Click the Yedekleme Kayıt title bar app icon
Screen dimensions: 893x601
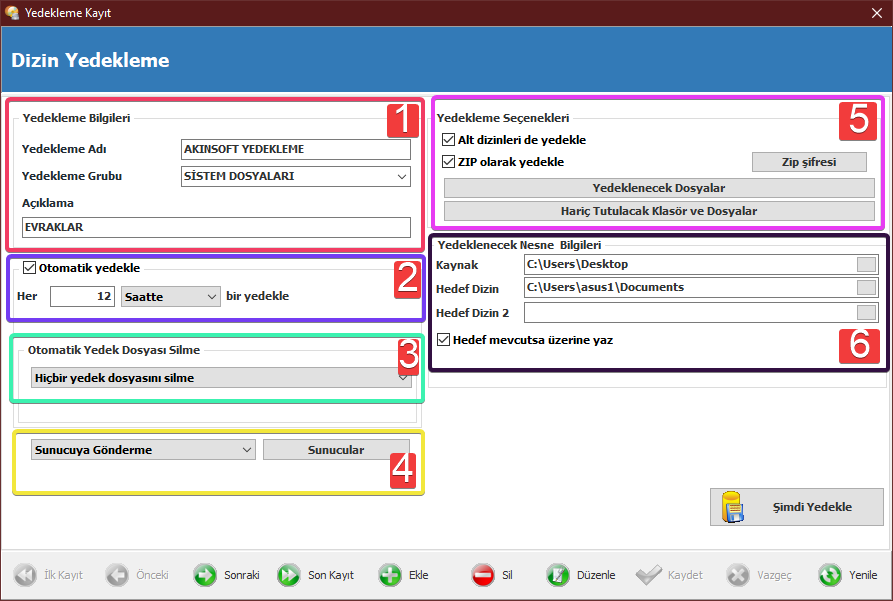[x=11, y=13]
